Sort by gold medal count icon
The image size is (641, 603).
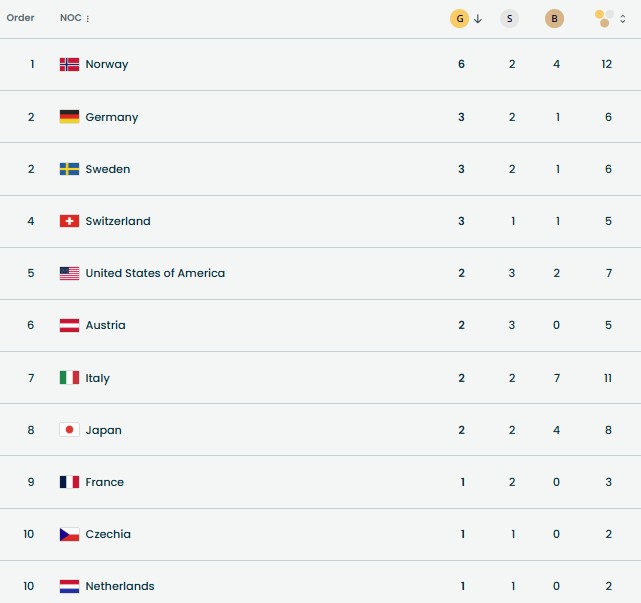[x=459, y=18]
